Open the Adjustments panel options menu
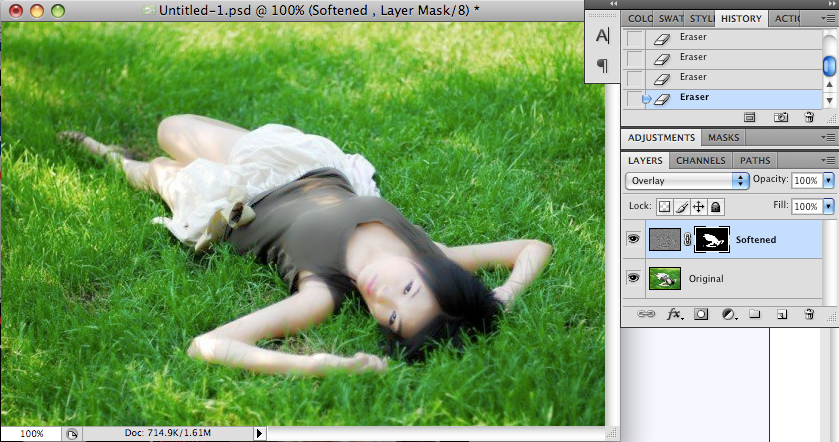The height and width of the screenshot is (442, 839). pyautogui.click(x=827, y=138)
